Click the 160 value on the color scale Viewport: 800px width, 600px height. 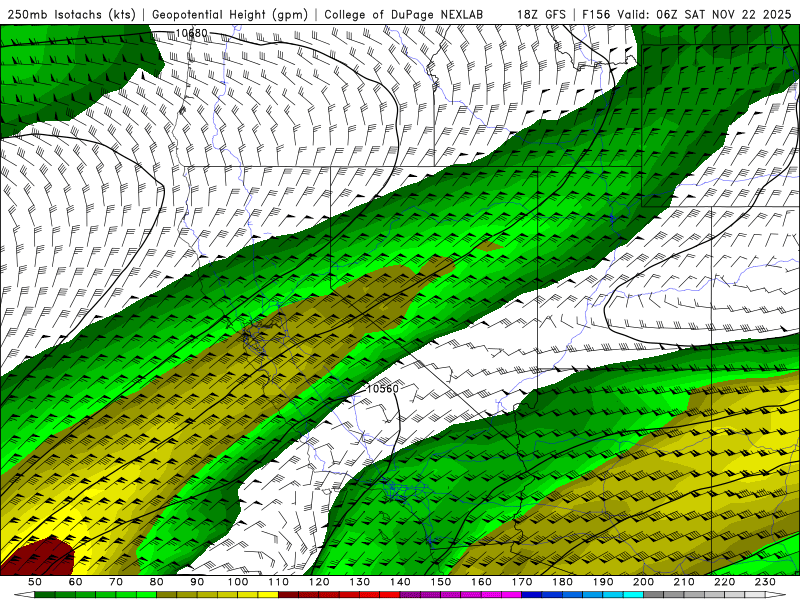pos(482,582)
